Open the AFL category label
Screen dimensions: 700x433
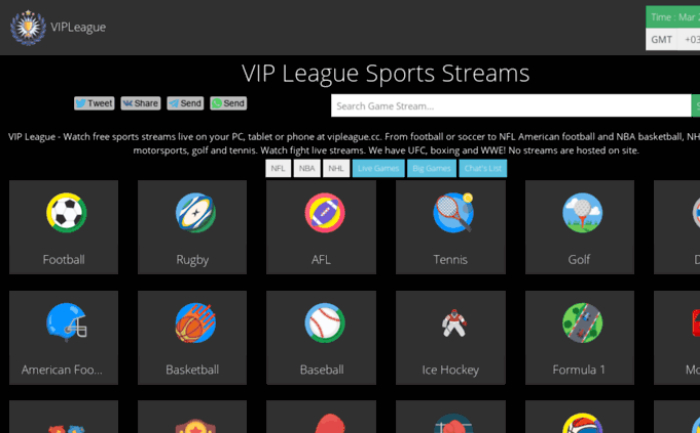[321, 259]
